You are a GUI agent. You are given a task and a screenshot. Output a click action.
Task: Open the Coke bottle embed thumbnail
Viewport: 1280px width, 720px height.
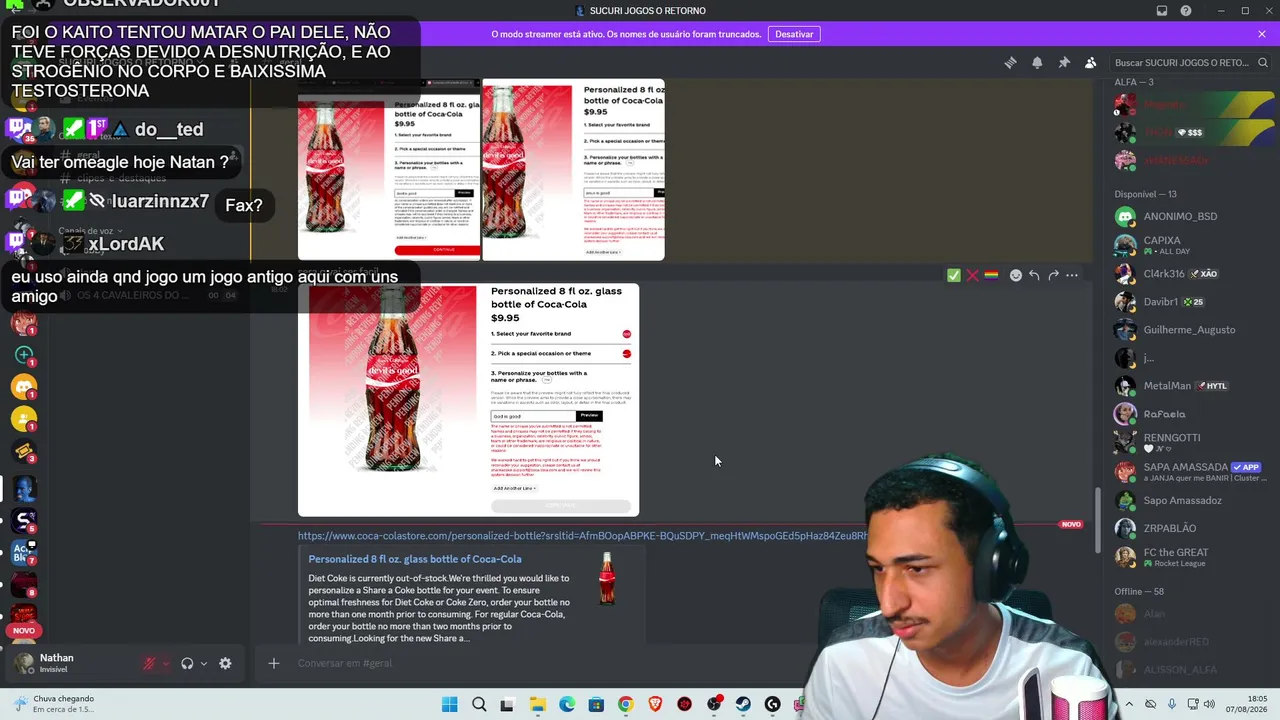(x=606, y=579)
